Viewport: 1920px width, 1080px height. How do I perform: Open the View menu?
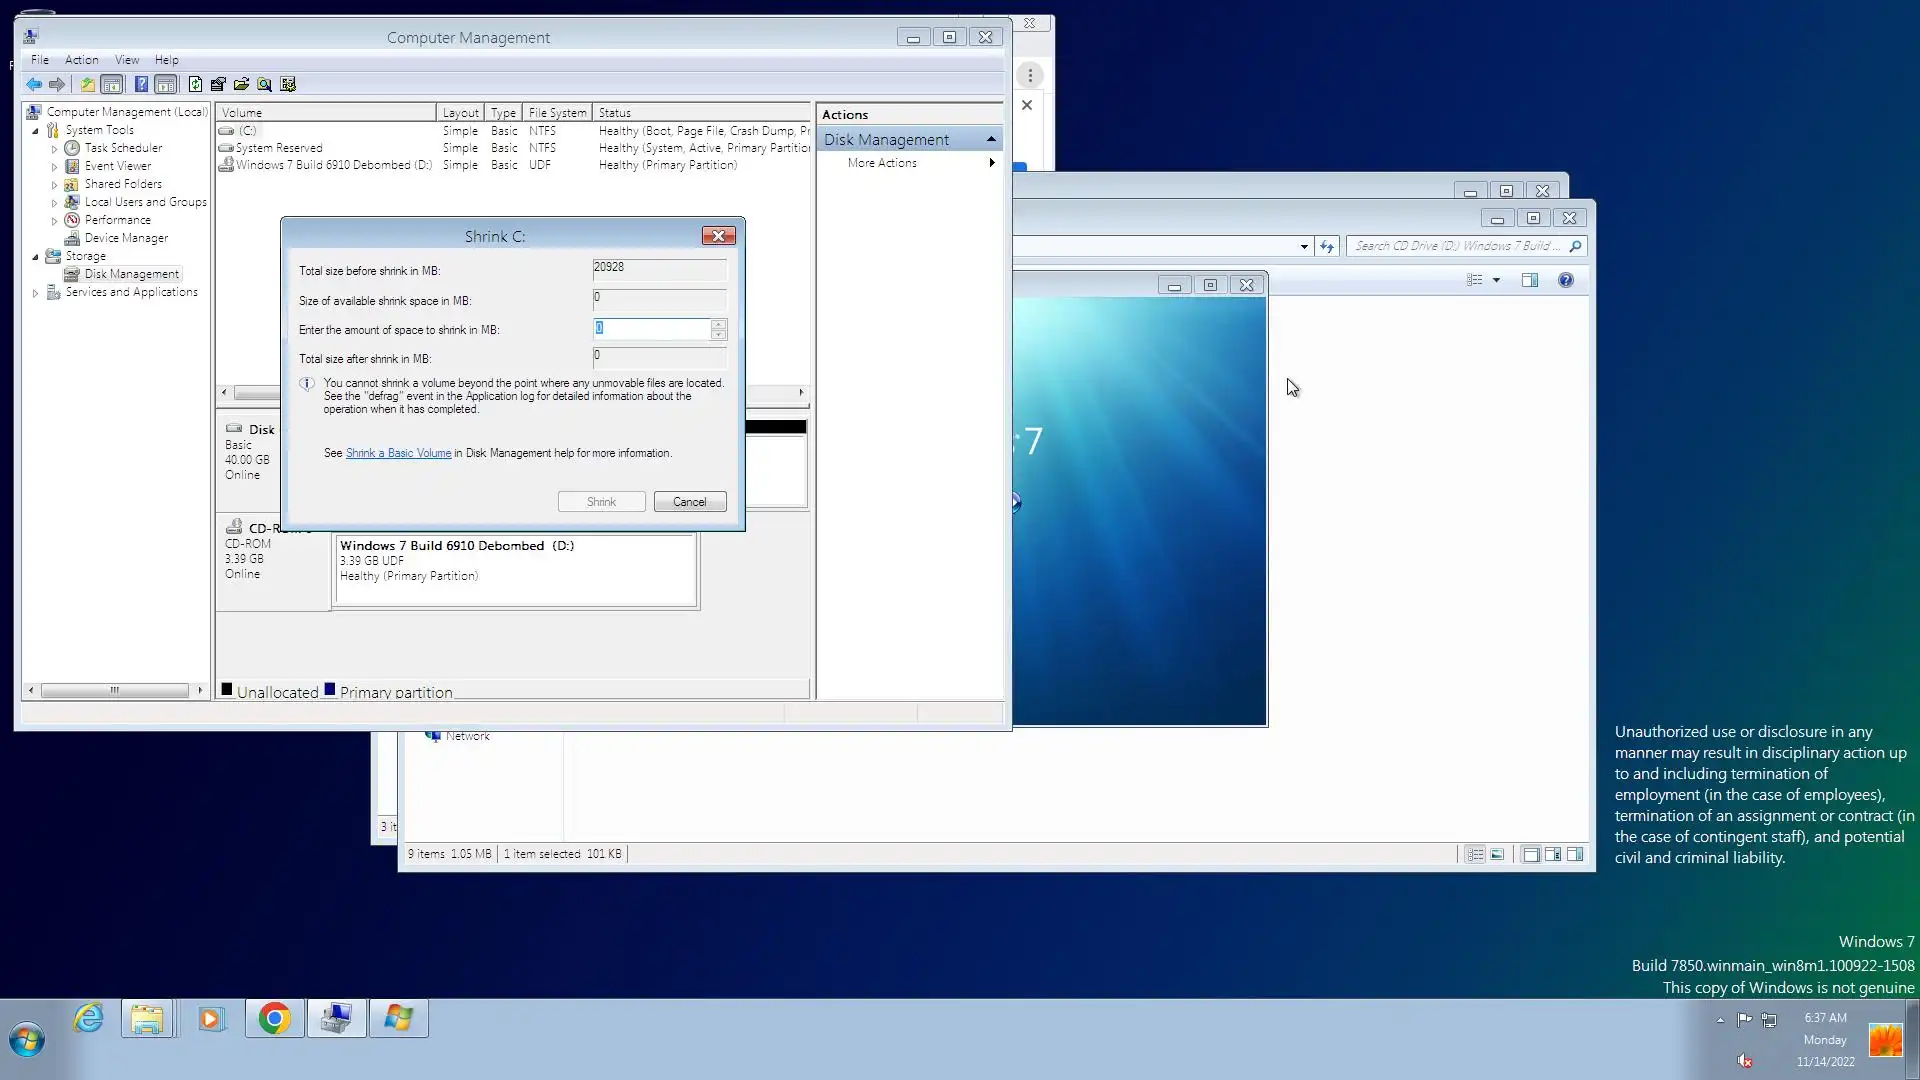pyautogui.click(x=127, y=60)
